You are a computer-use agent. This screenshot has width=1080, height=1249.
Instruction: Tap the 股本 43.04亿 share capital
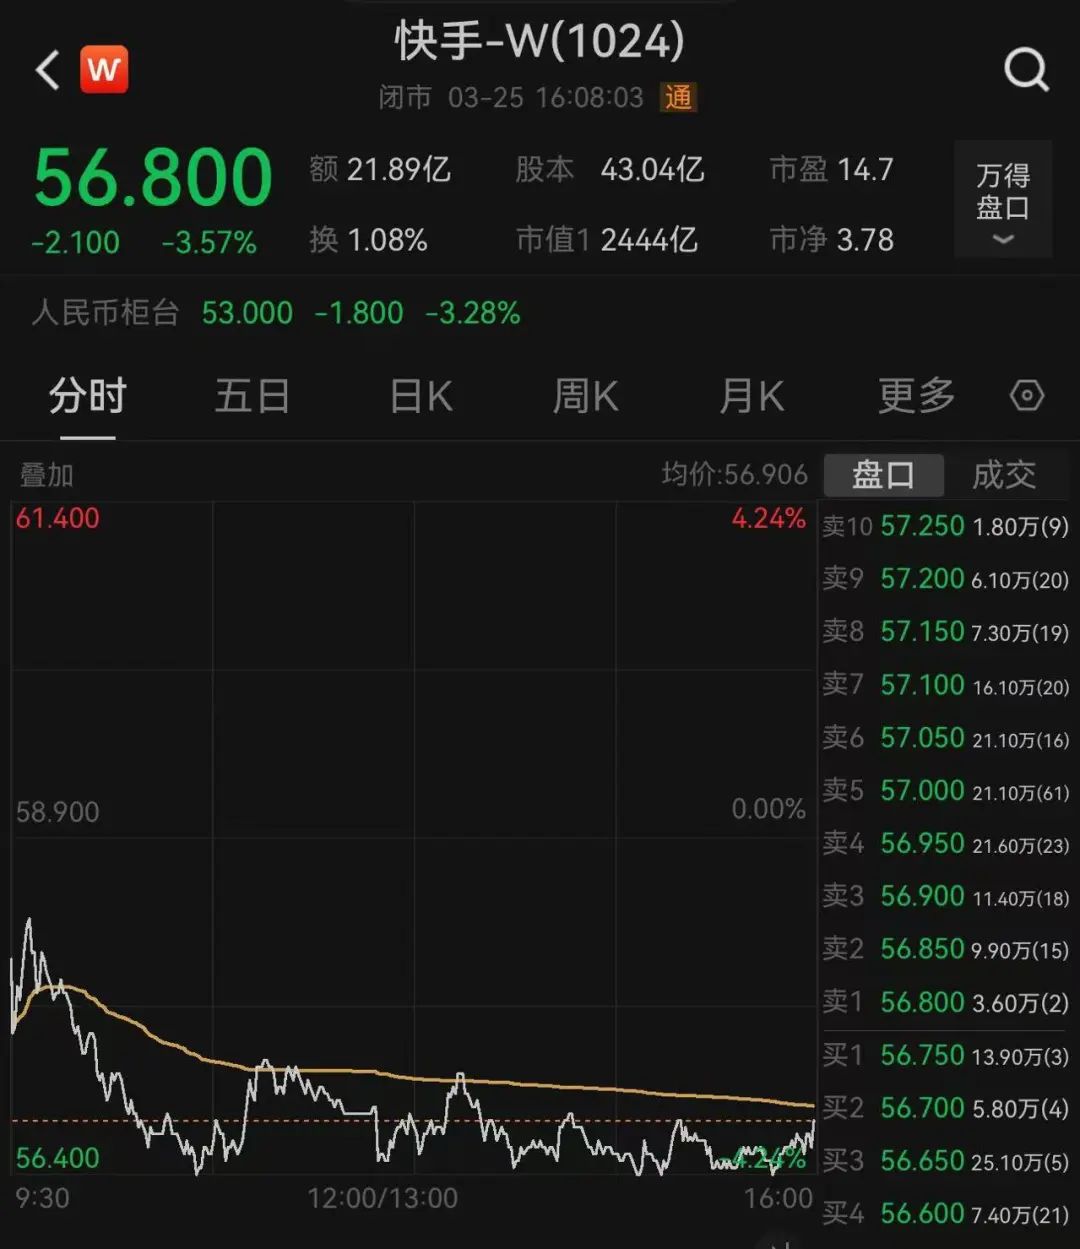pos(610,170)
